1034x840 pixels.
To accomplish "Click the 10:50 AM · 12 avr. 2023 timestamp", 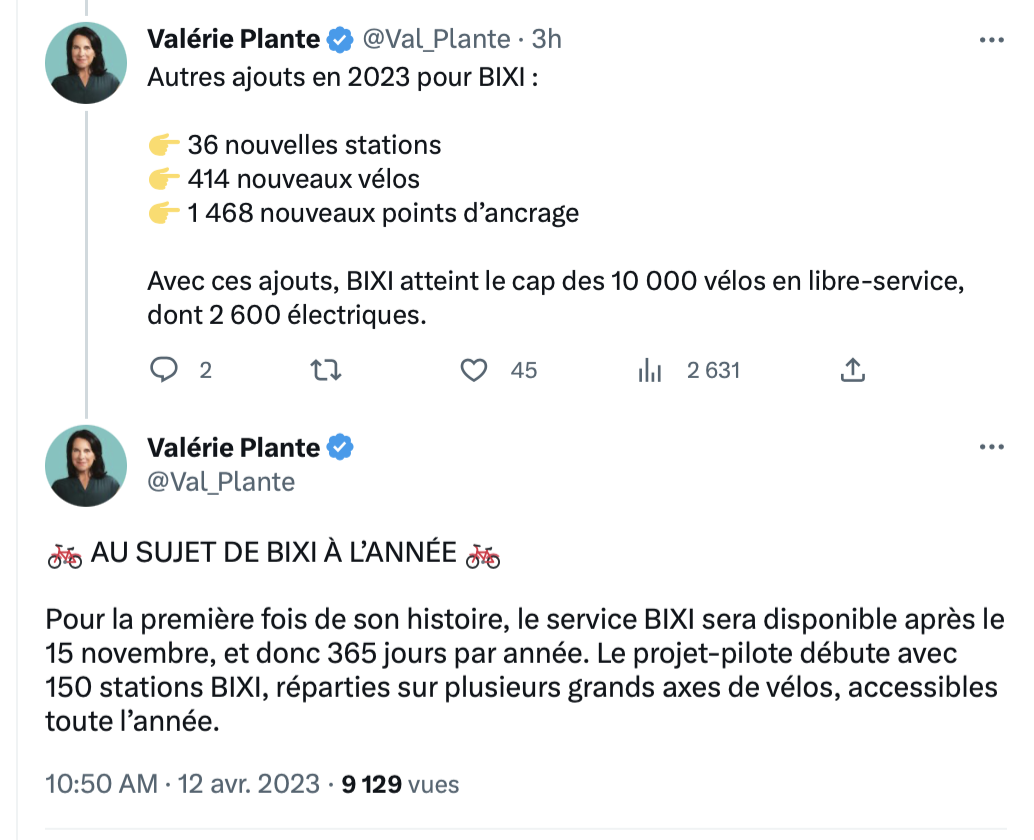I will 183,783.
